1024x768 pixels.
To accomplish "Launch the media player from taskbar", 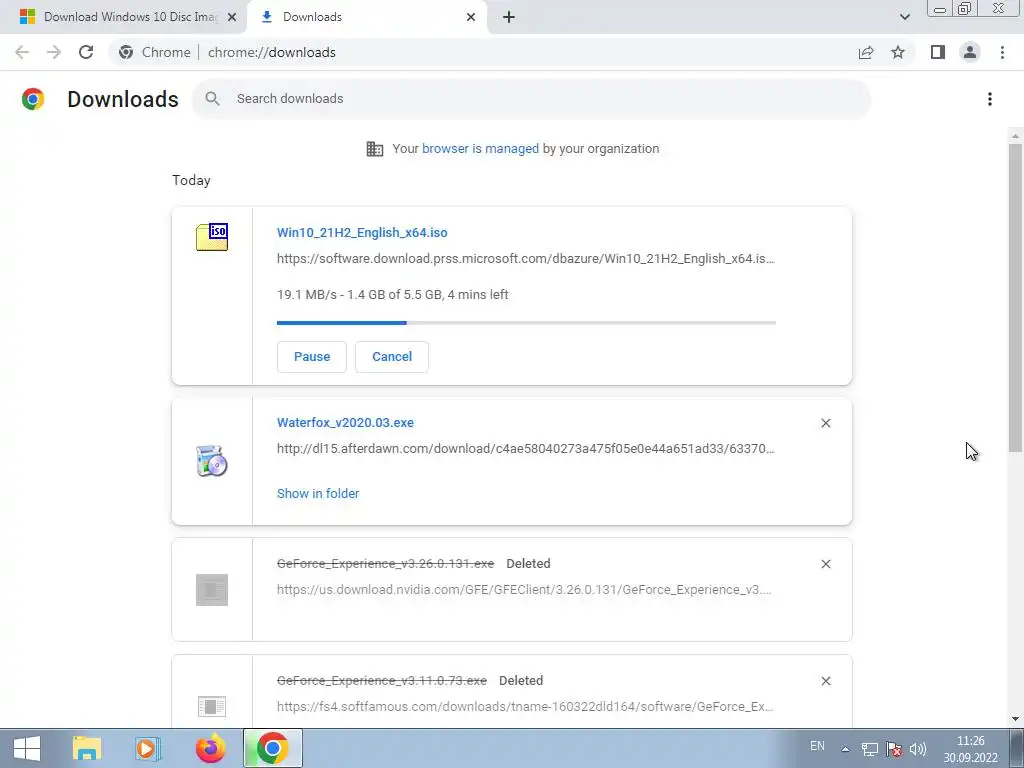I will pyautogui.click(x=147, y=748).
